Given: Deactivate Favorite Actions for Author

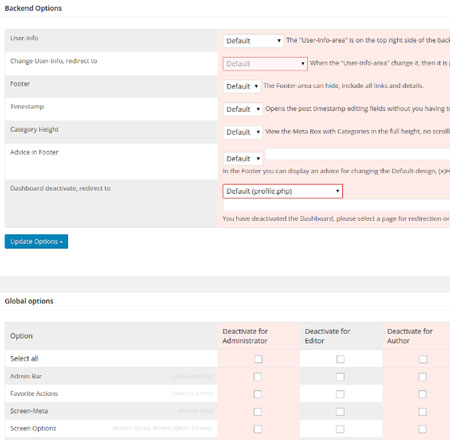Looking at the screenshot, I should click(422, 394).
